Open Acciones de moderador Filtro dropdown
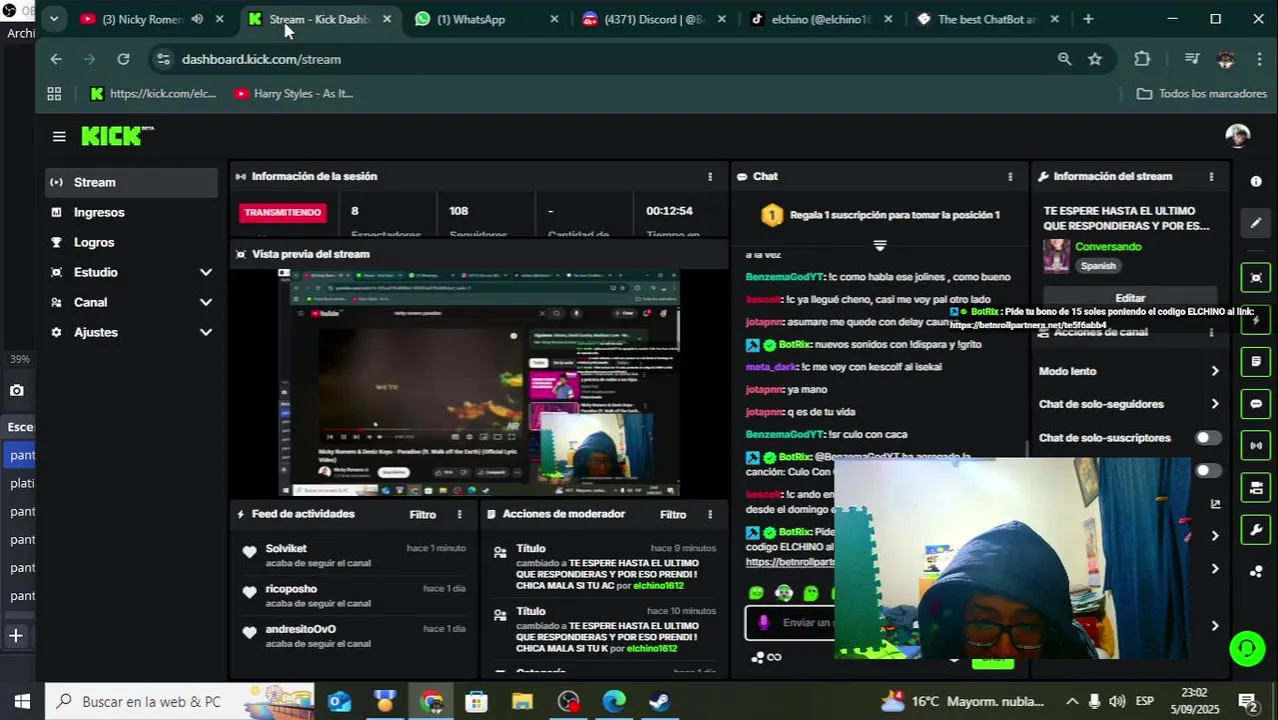This screenshot has height=720, width=1278. [673, 514]
